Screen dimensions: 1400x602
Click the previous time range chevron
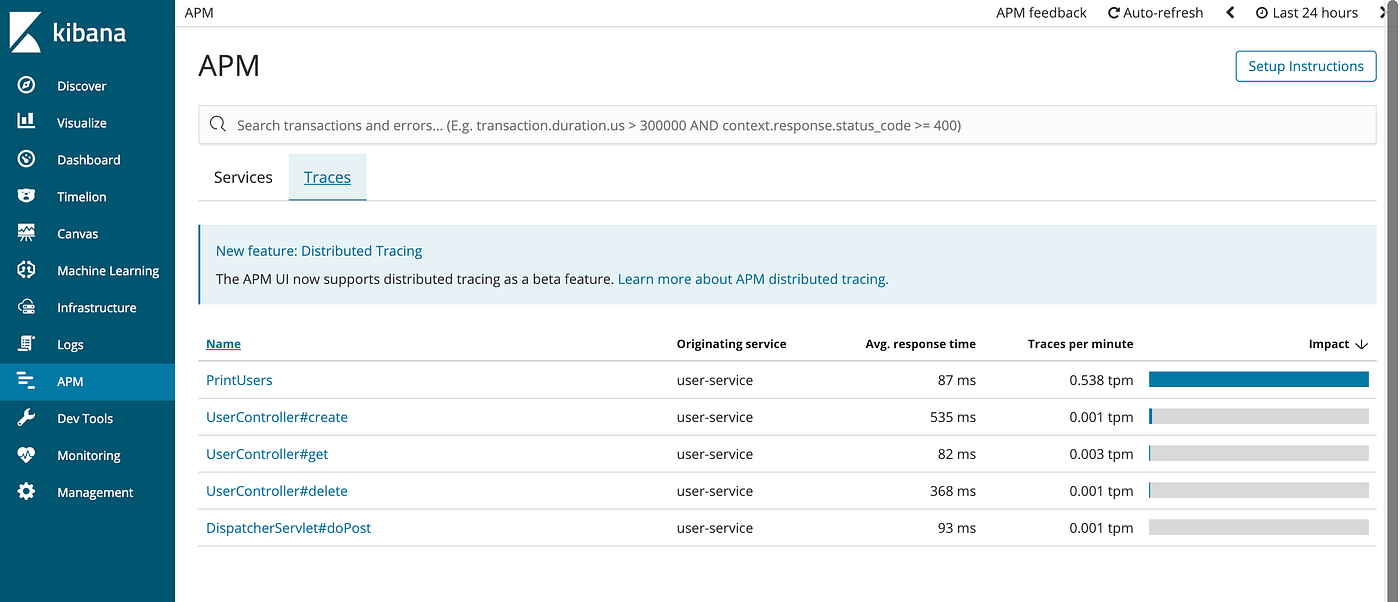point(1230,12)
